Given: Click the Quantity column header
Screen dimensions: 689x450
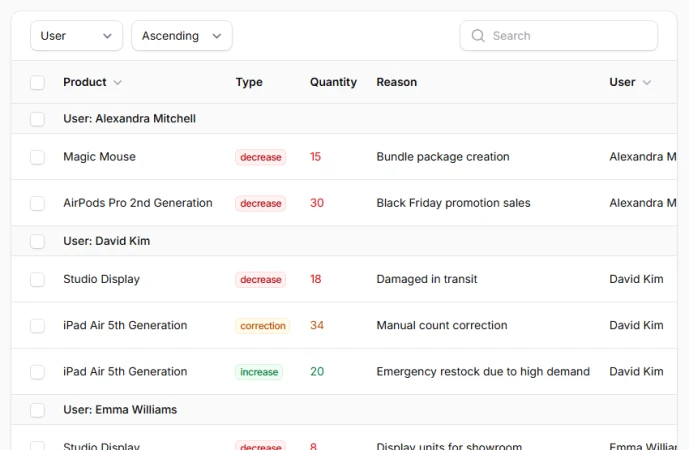Looking at the screenshot, I should click(333, 82).
